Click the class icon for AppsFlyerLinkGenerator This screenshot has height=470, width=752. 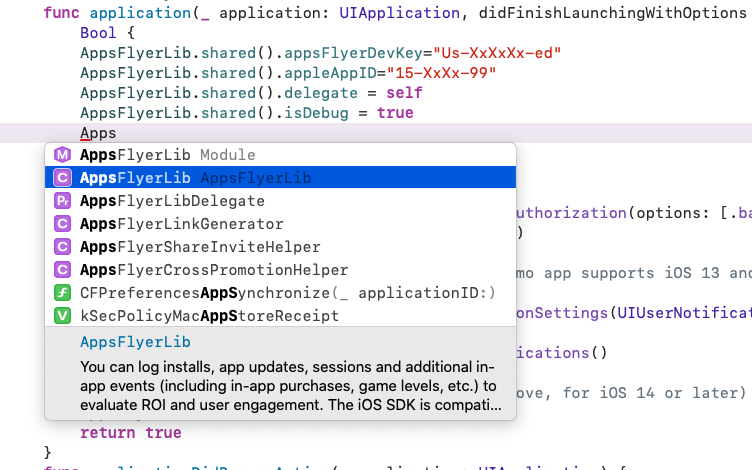coord(62,224)
